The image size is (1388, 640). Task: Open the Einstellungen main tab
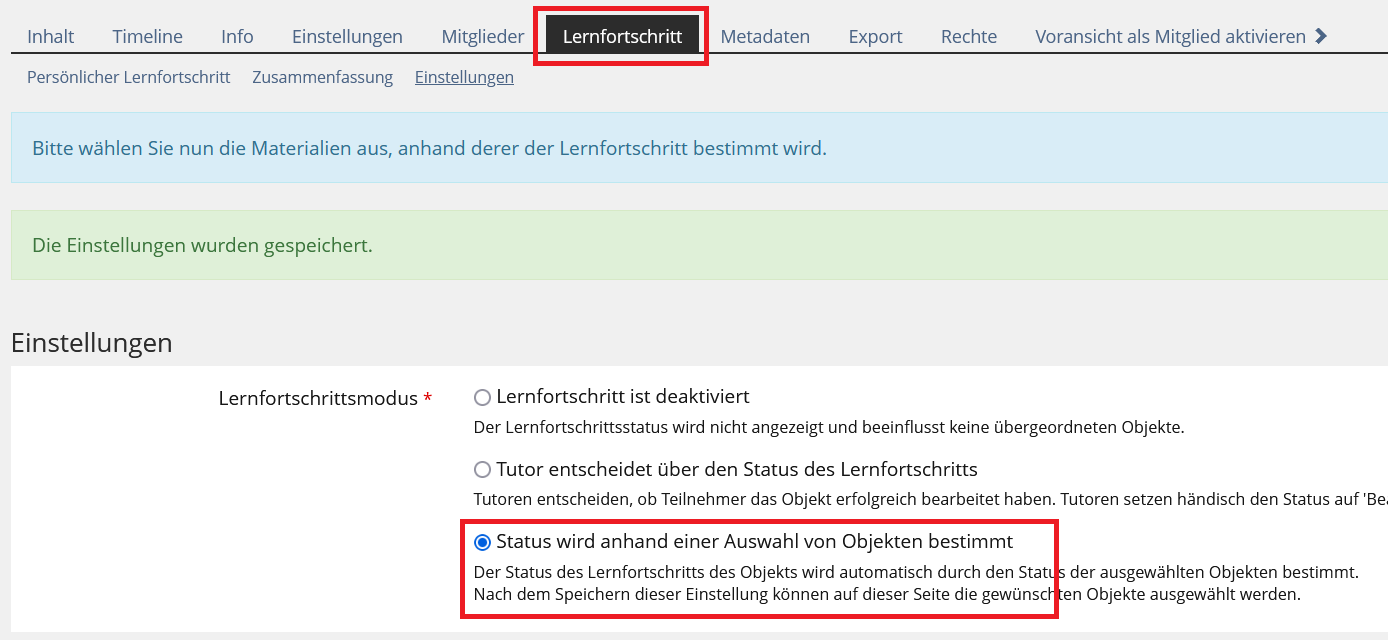click(347, 37)
